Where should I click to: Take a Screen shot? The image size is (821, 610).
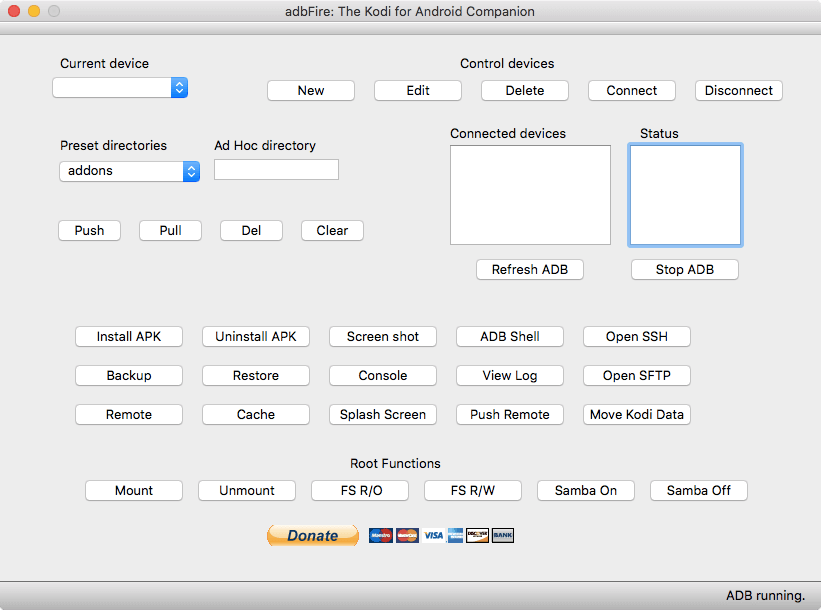click(x=383, y=337)
